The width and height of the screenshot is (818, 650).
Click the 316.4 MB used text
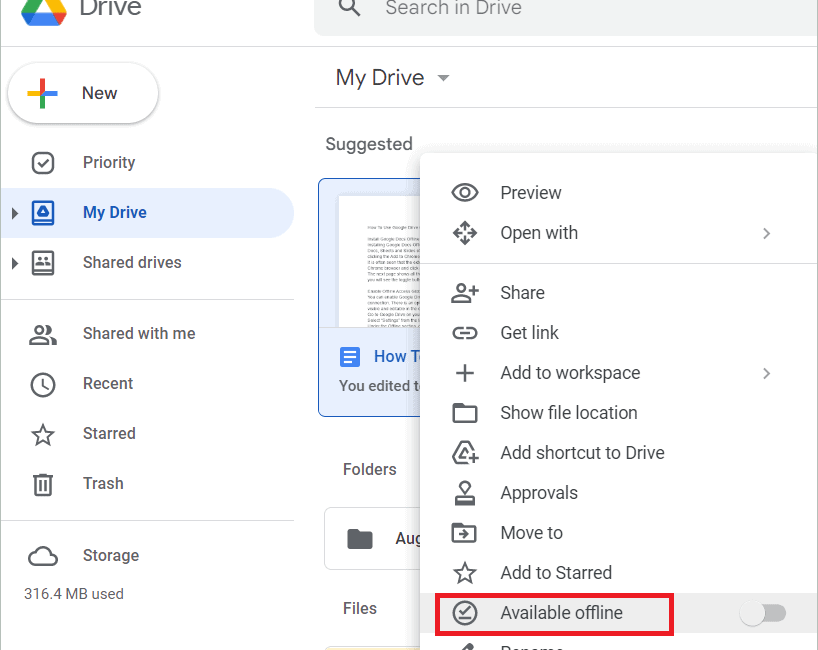point(74,594)
